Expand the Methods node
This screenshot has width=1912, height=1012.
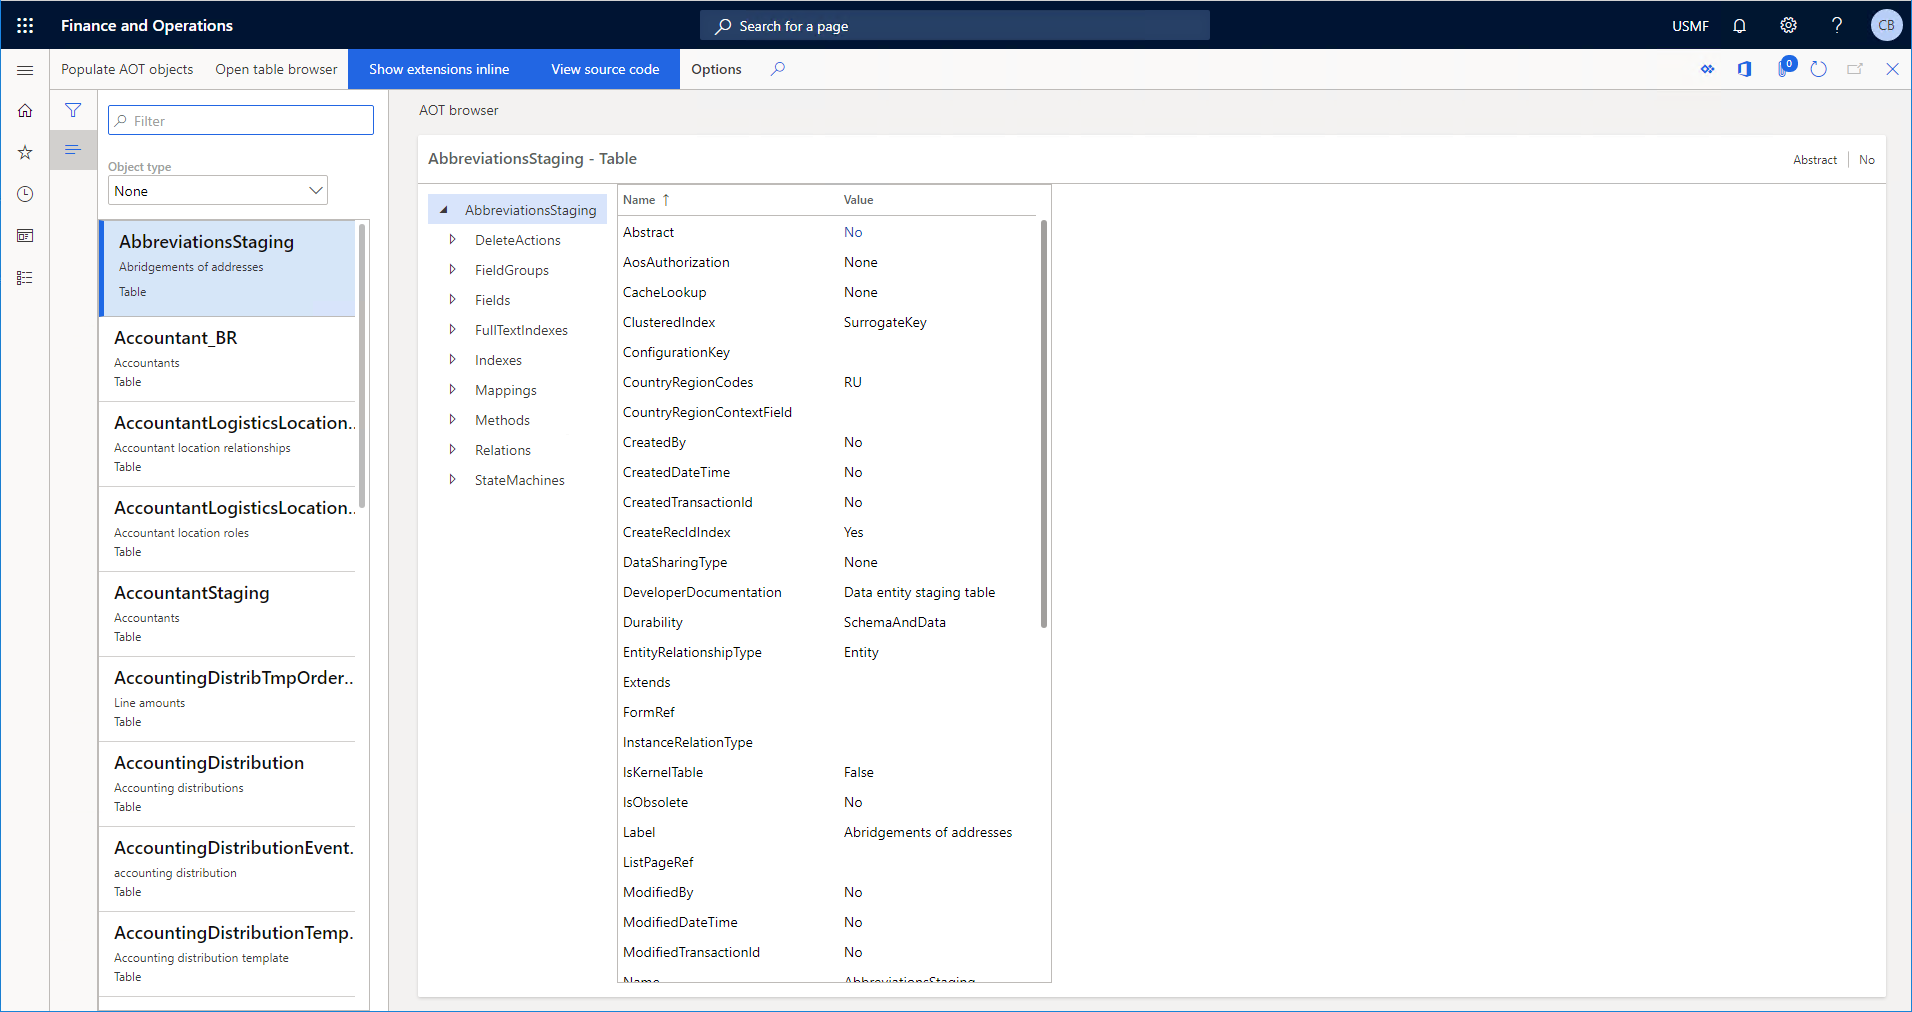pyautogui.click(x=452, y=420)
